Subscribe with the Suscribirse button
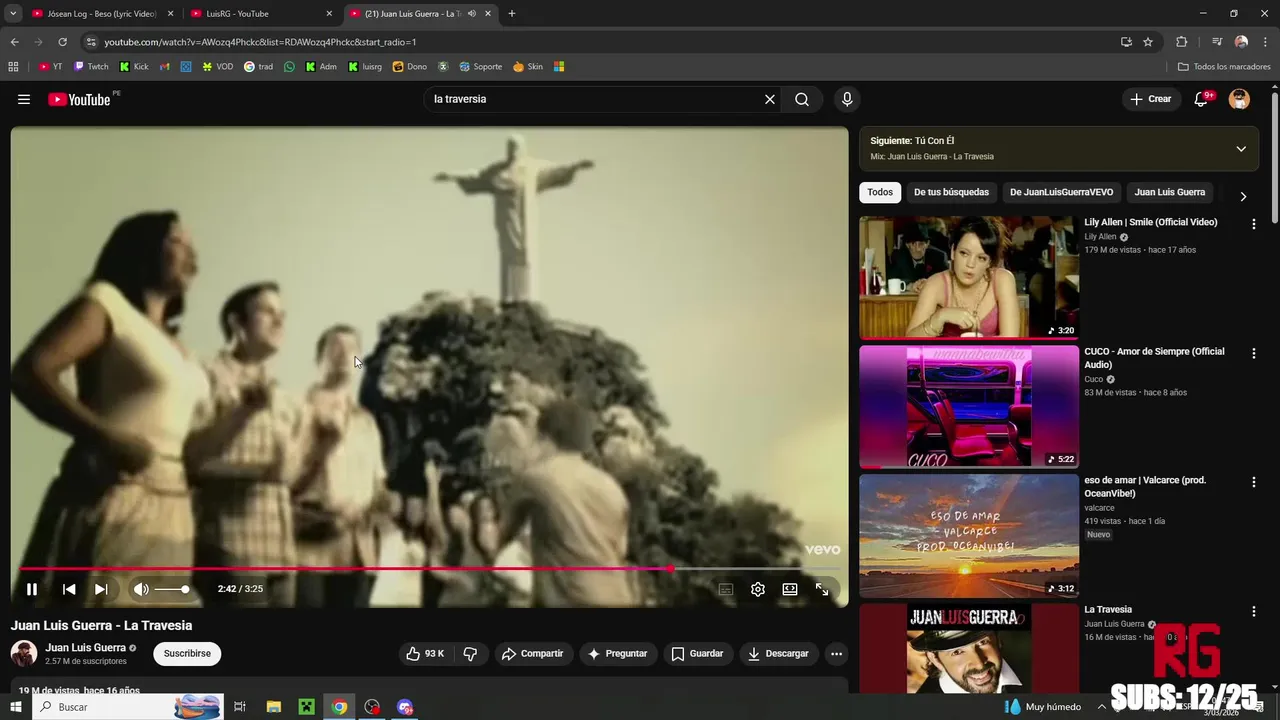Image resolution: width=1280 pixels, height=720 pixels. (187, 654)
